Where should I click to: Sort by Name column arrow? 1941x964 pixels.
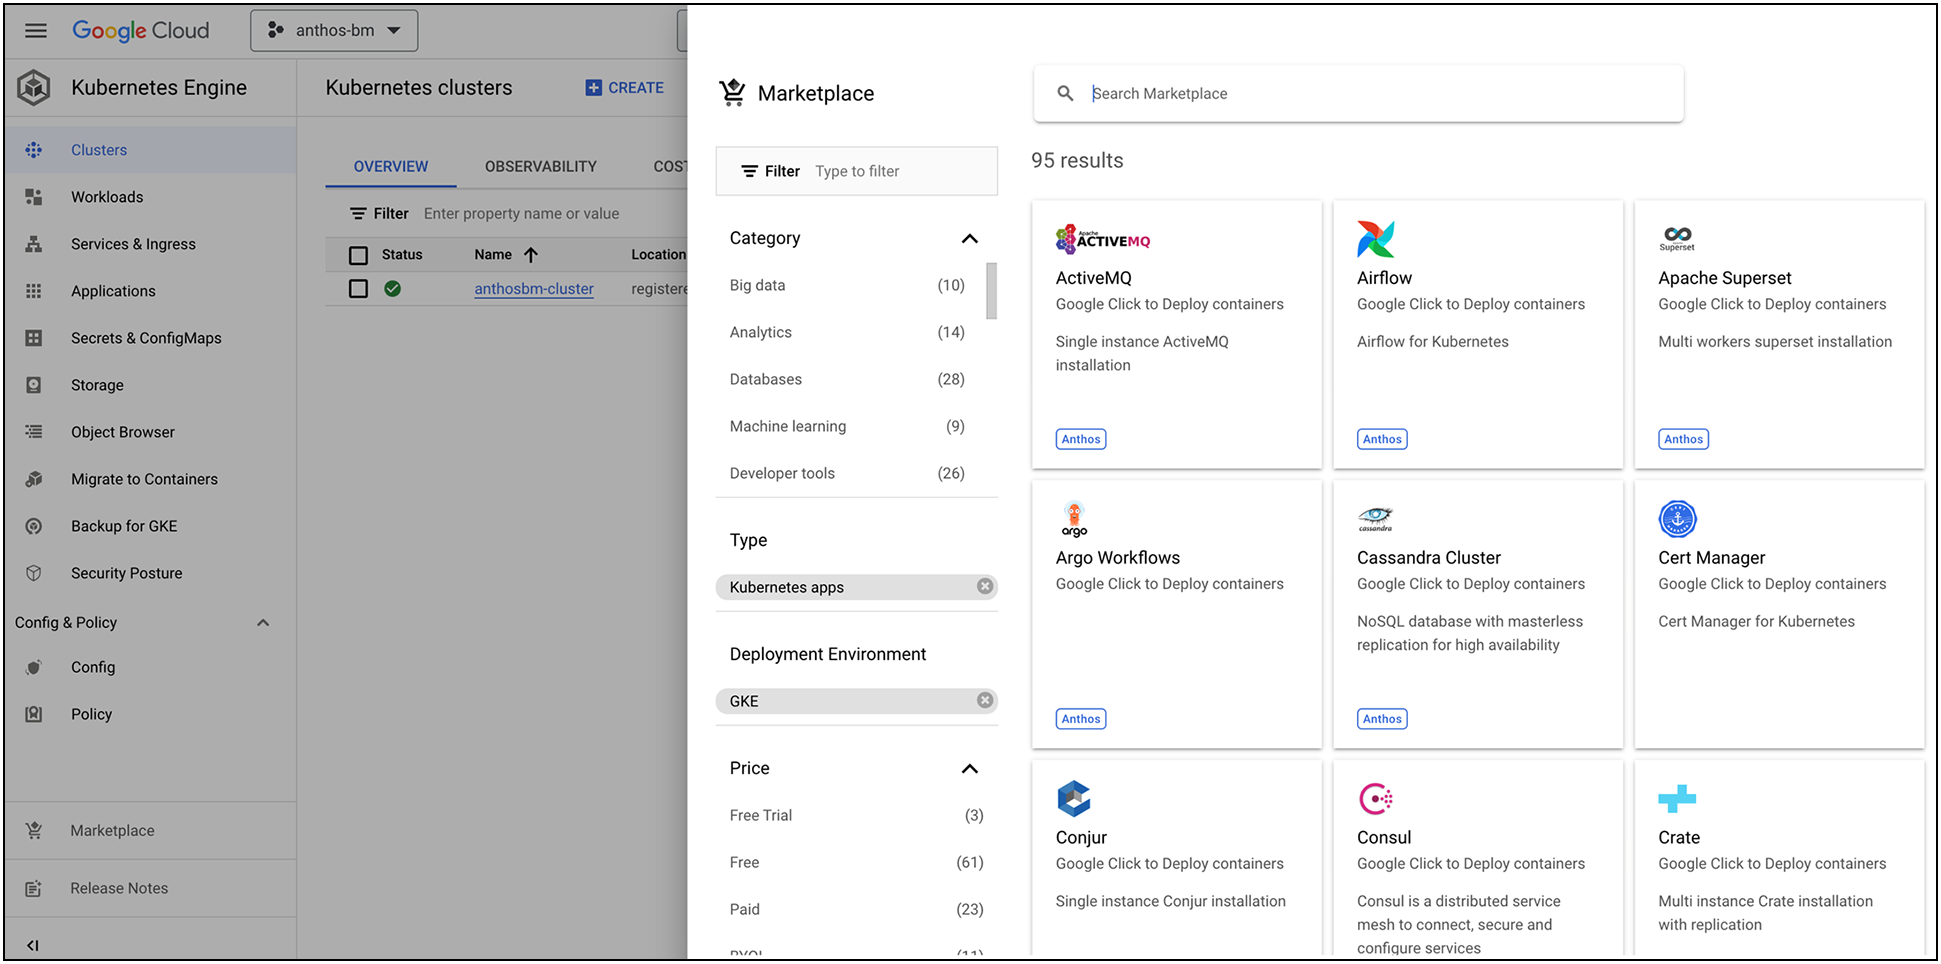point(531,255)
